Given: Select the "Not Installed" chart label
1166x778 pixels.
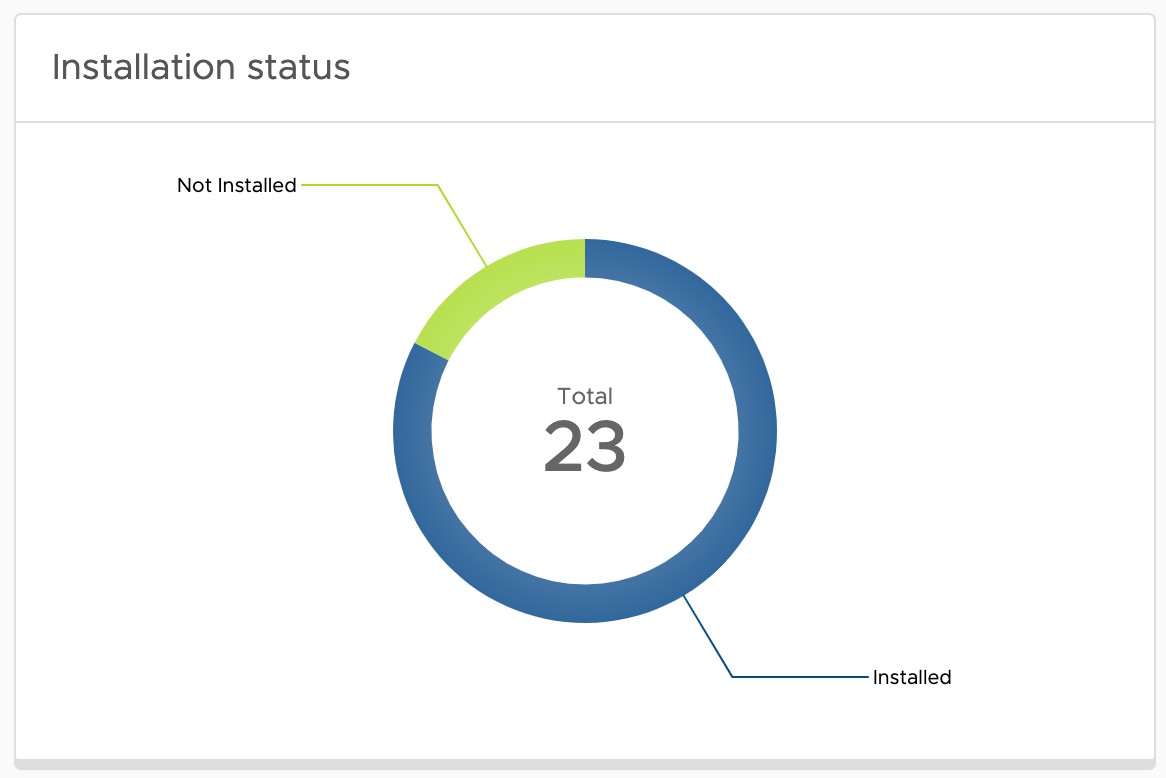Looking at the screenshot, I should point(237,185).
